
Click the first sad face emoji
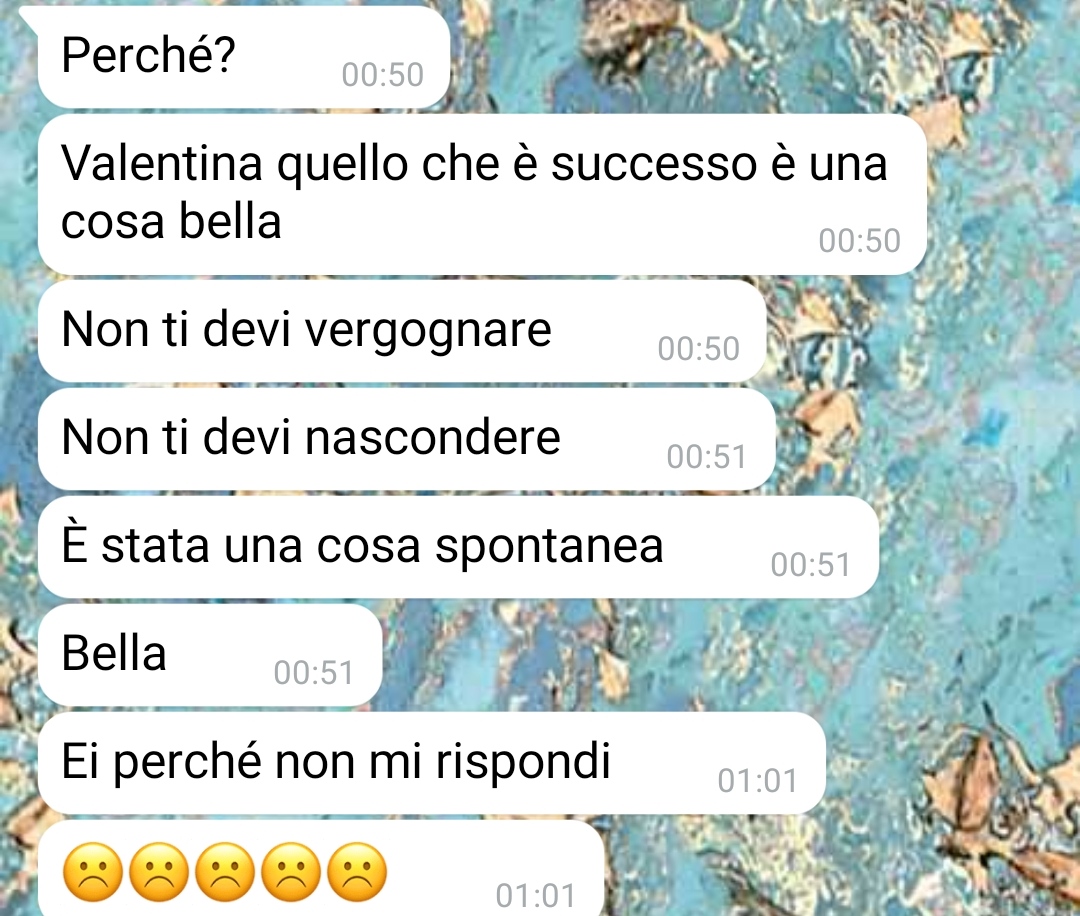[93, 872]
